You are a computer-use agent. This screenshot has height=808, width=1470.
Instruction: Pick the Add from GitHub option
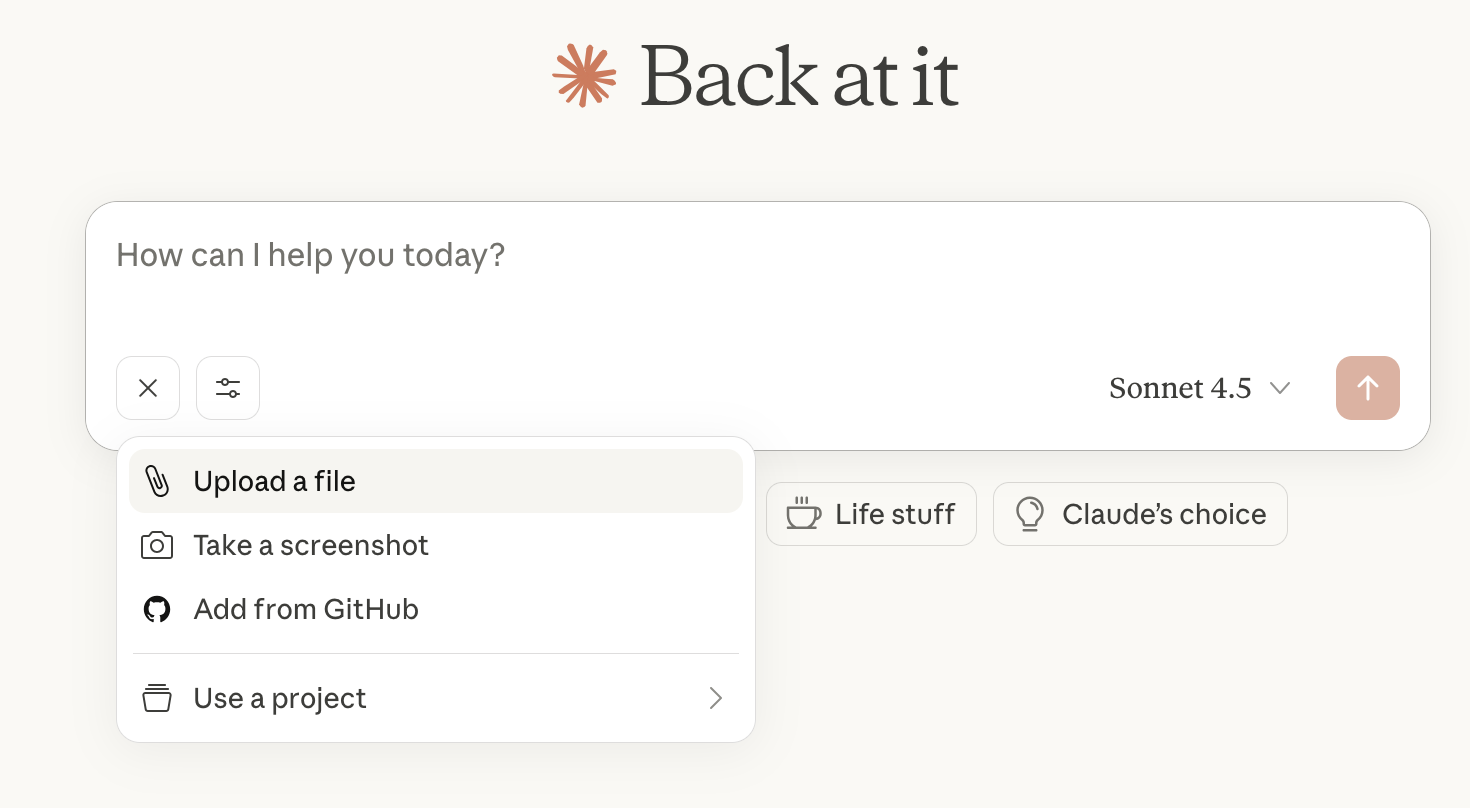coord(306,609)
